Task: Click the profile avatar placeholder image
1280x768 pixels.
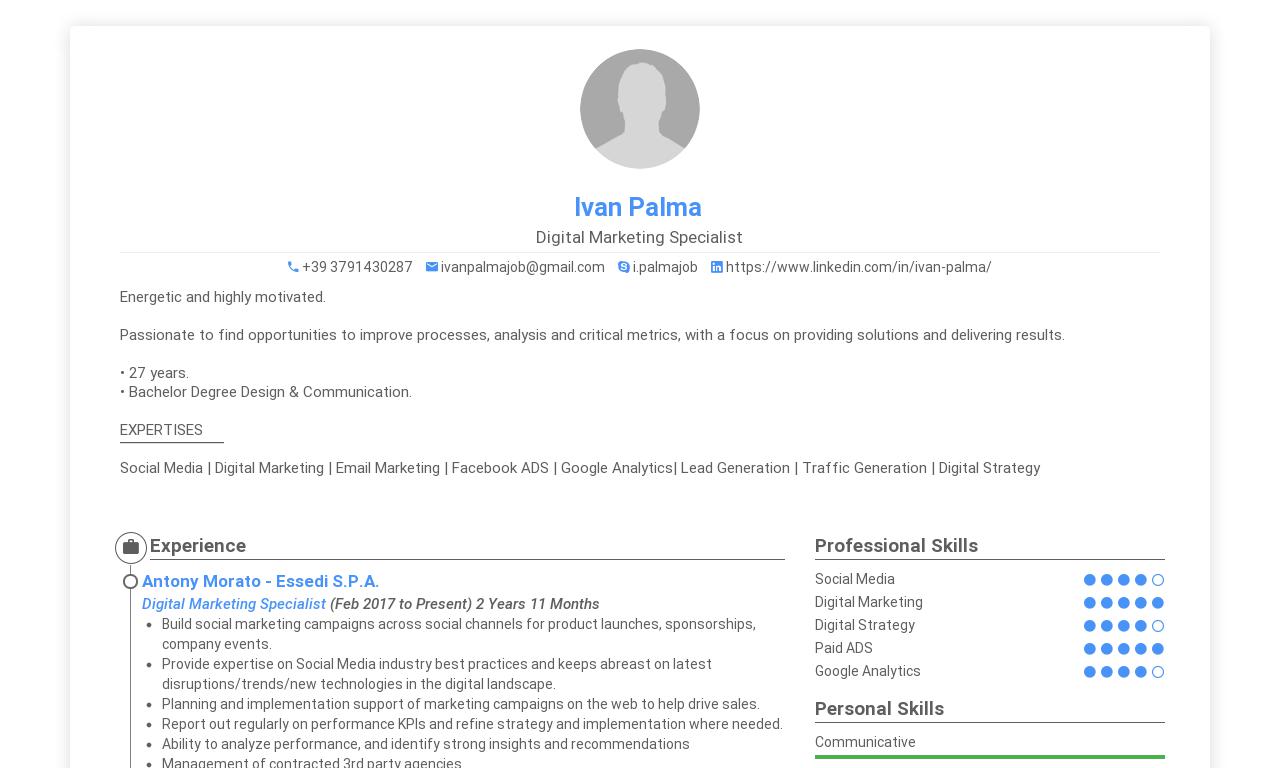Action: coord(640,109)
